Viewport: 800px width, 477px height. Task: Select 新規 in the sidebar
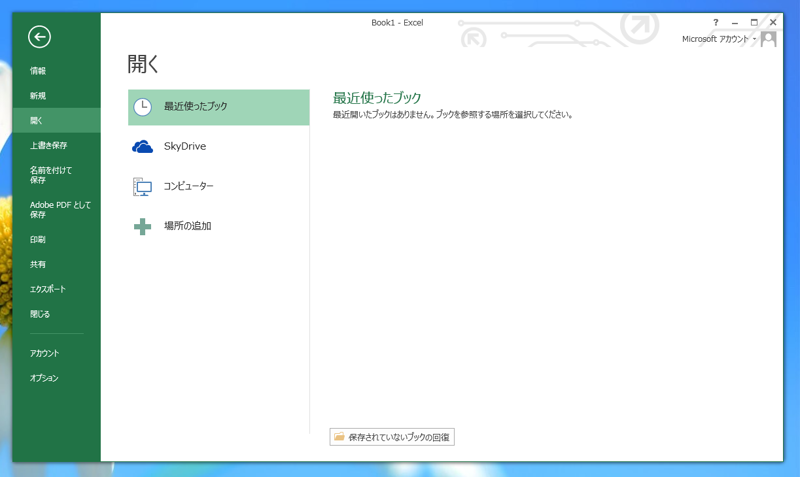(x=57, y=96)
